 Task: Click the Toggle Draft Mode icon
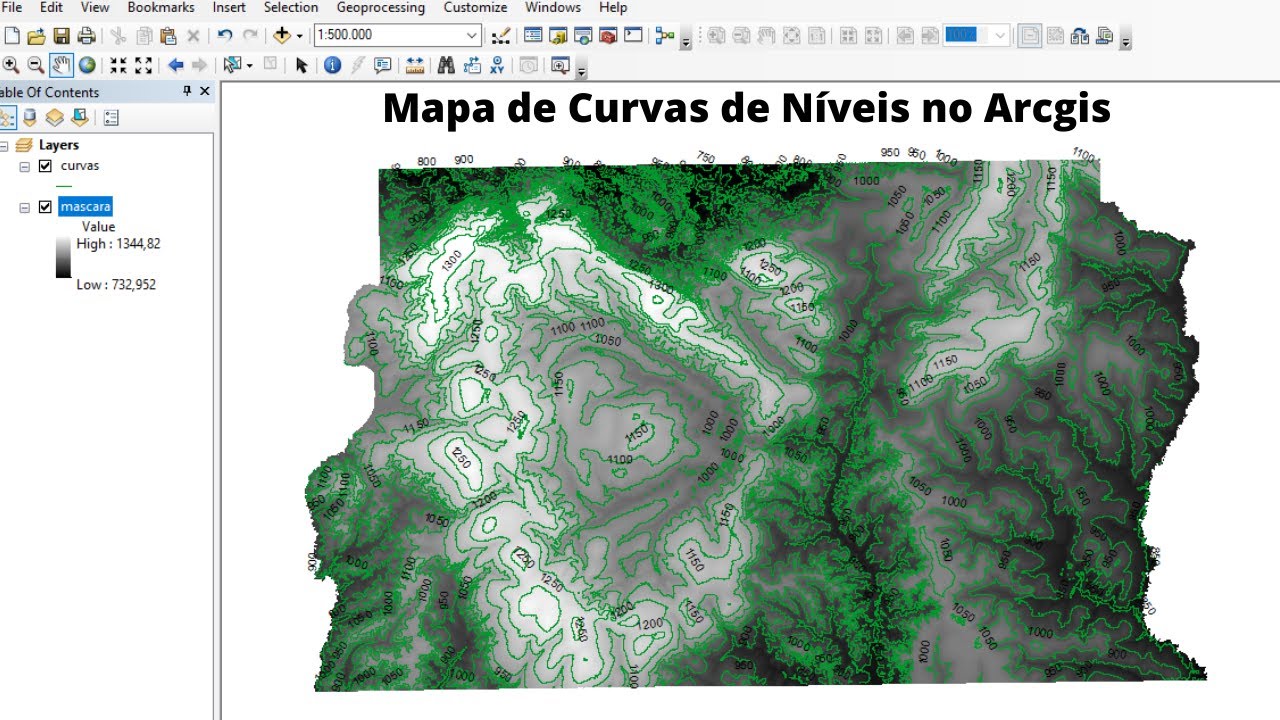pos(1029,36)
